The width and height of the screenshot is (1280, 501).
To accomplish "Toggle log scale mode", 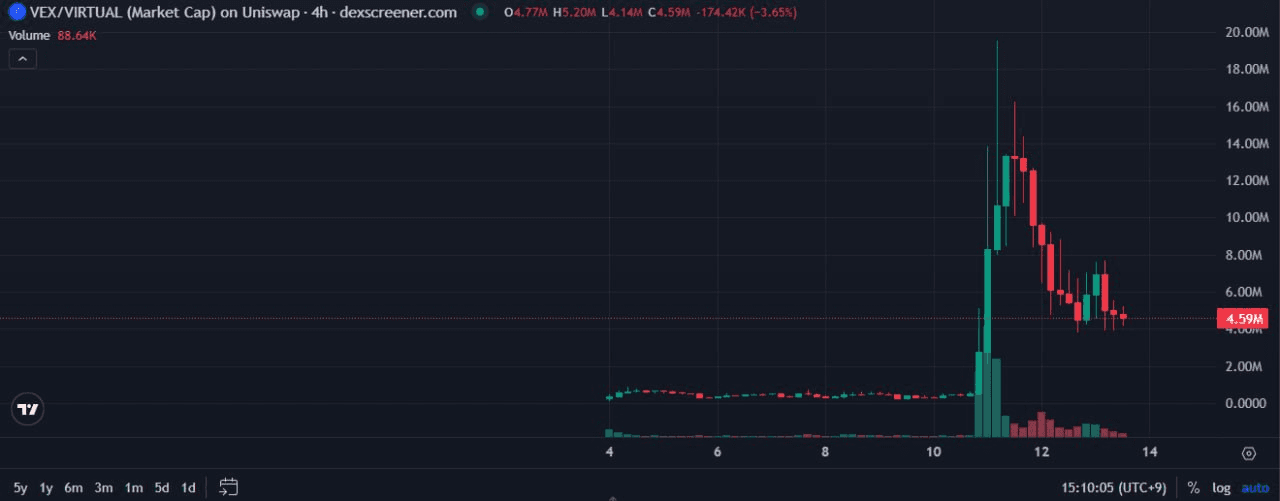I will pyautogui.click(x=1221, y=488).
